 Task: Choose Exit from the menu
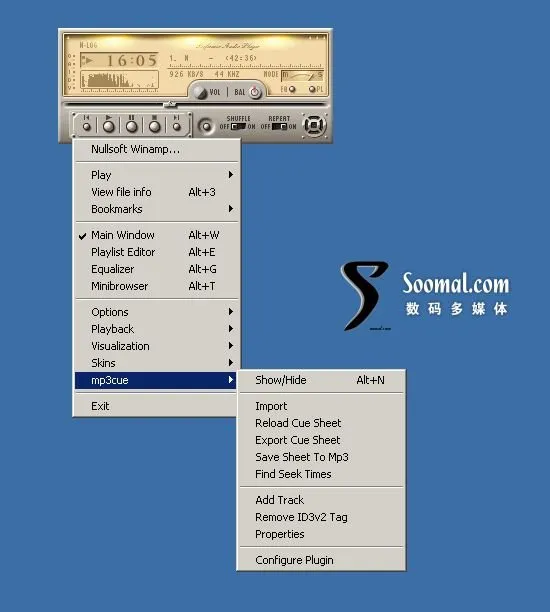point(156,406)
